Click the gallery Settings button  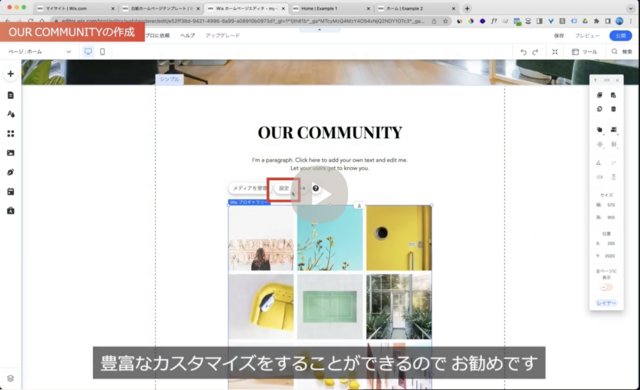(x=284, y=188)
